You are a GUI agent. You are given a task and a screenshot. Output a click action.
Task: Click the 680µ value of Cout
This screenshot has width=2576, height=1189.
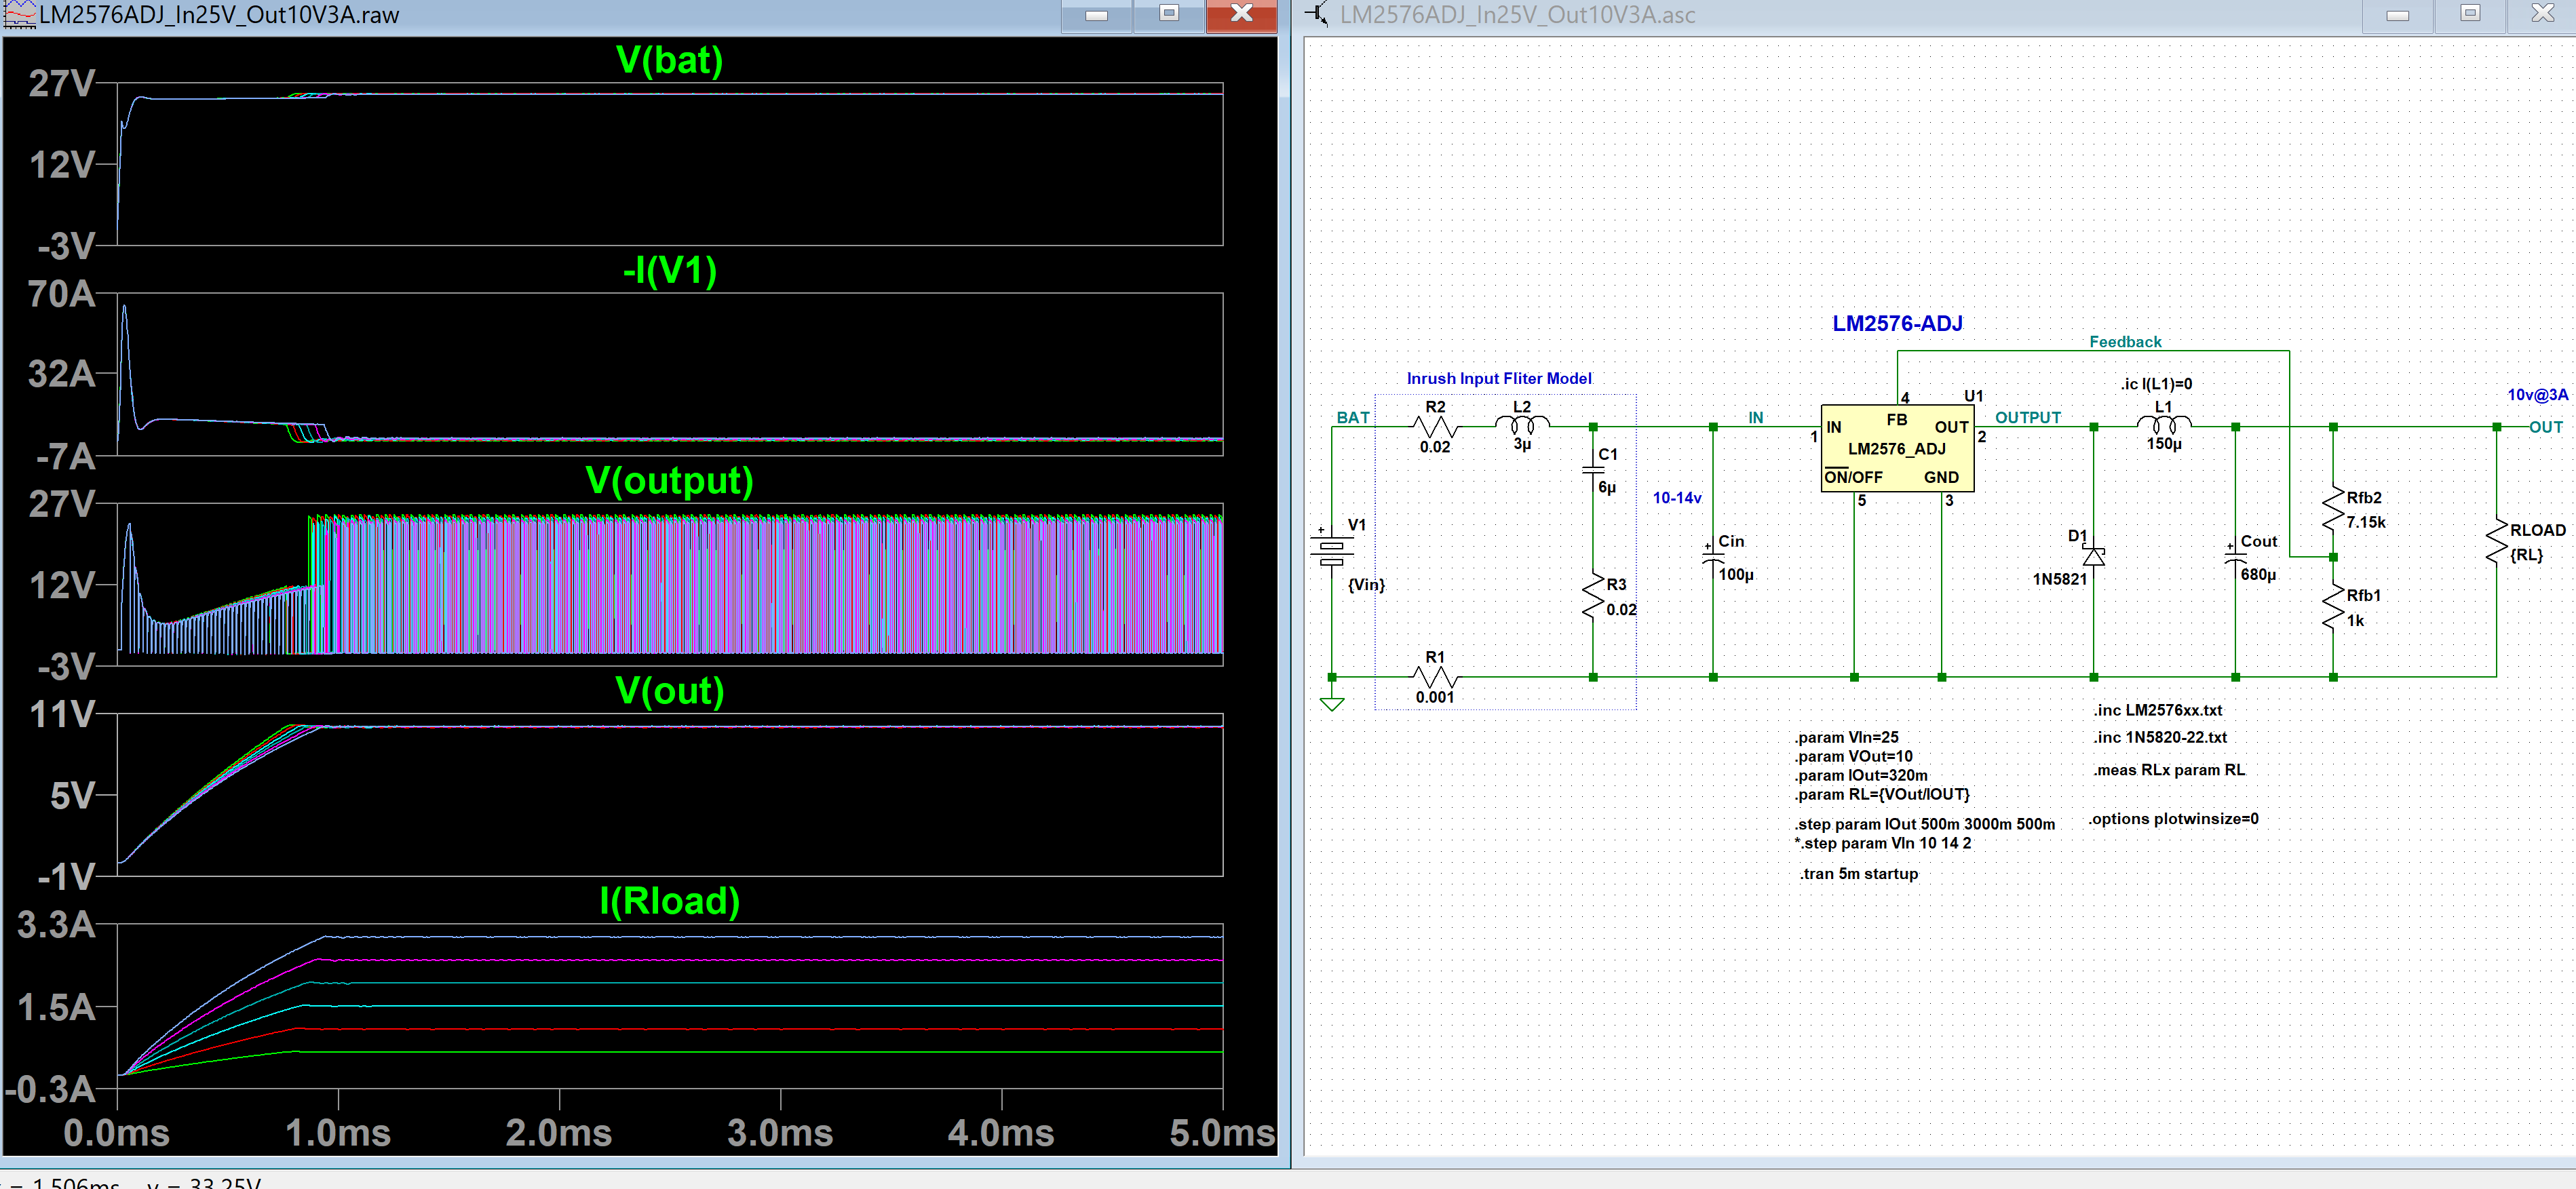tap(2258, 574)
